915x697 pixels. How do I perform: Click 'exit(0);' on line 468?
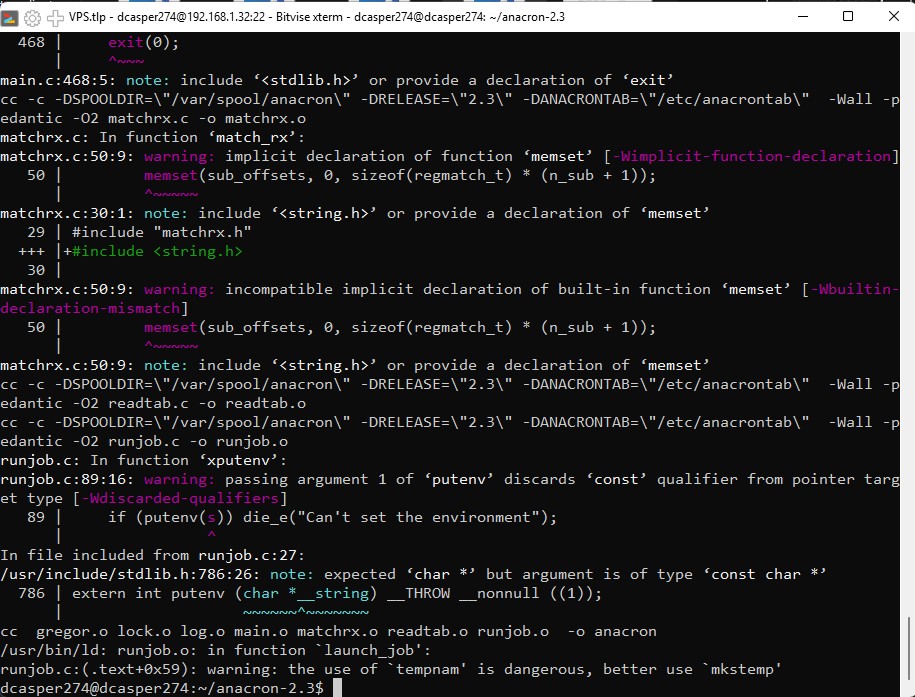tap(143, 42)
